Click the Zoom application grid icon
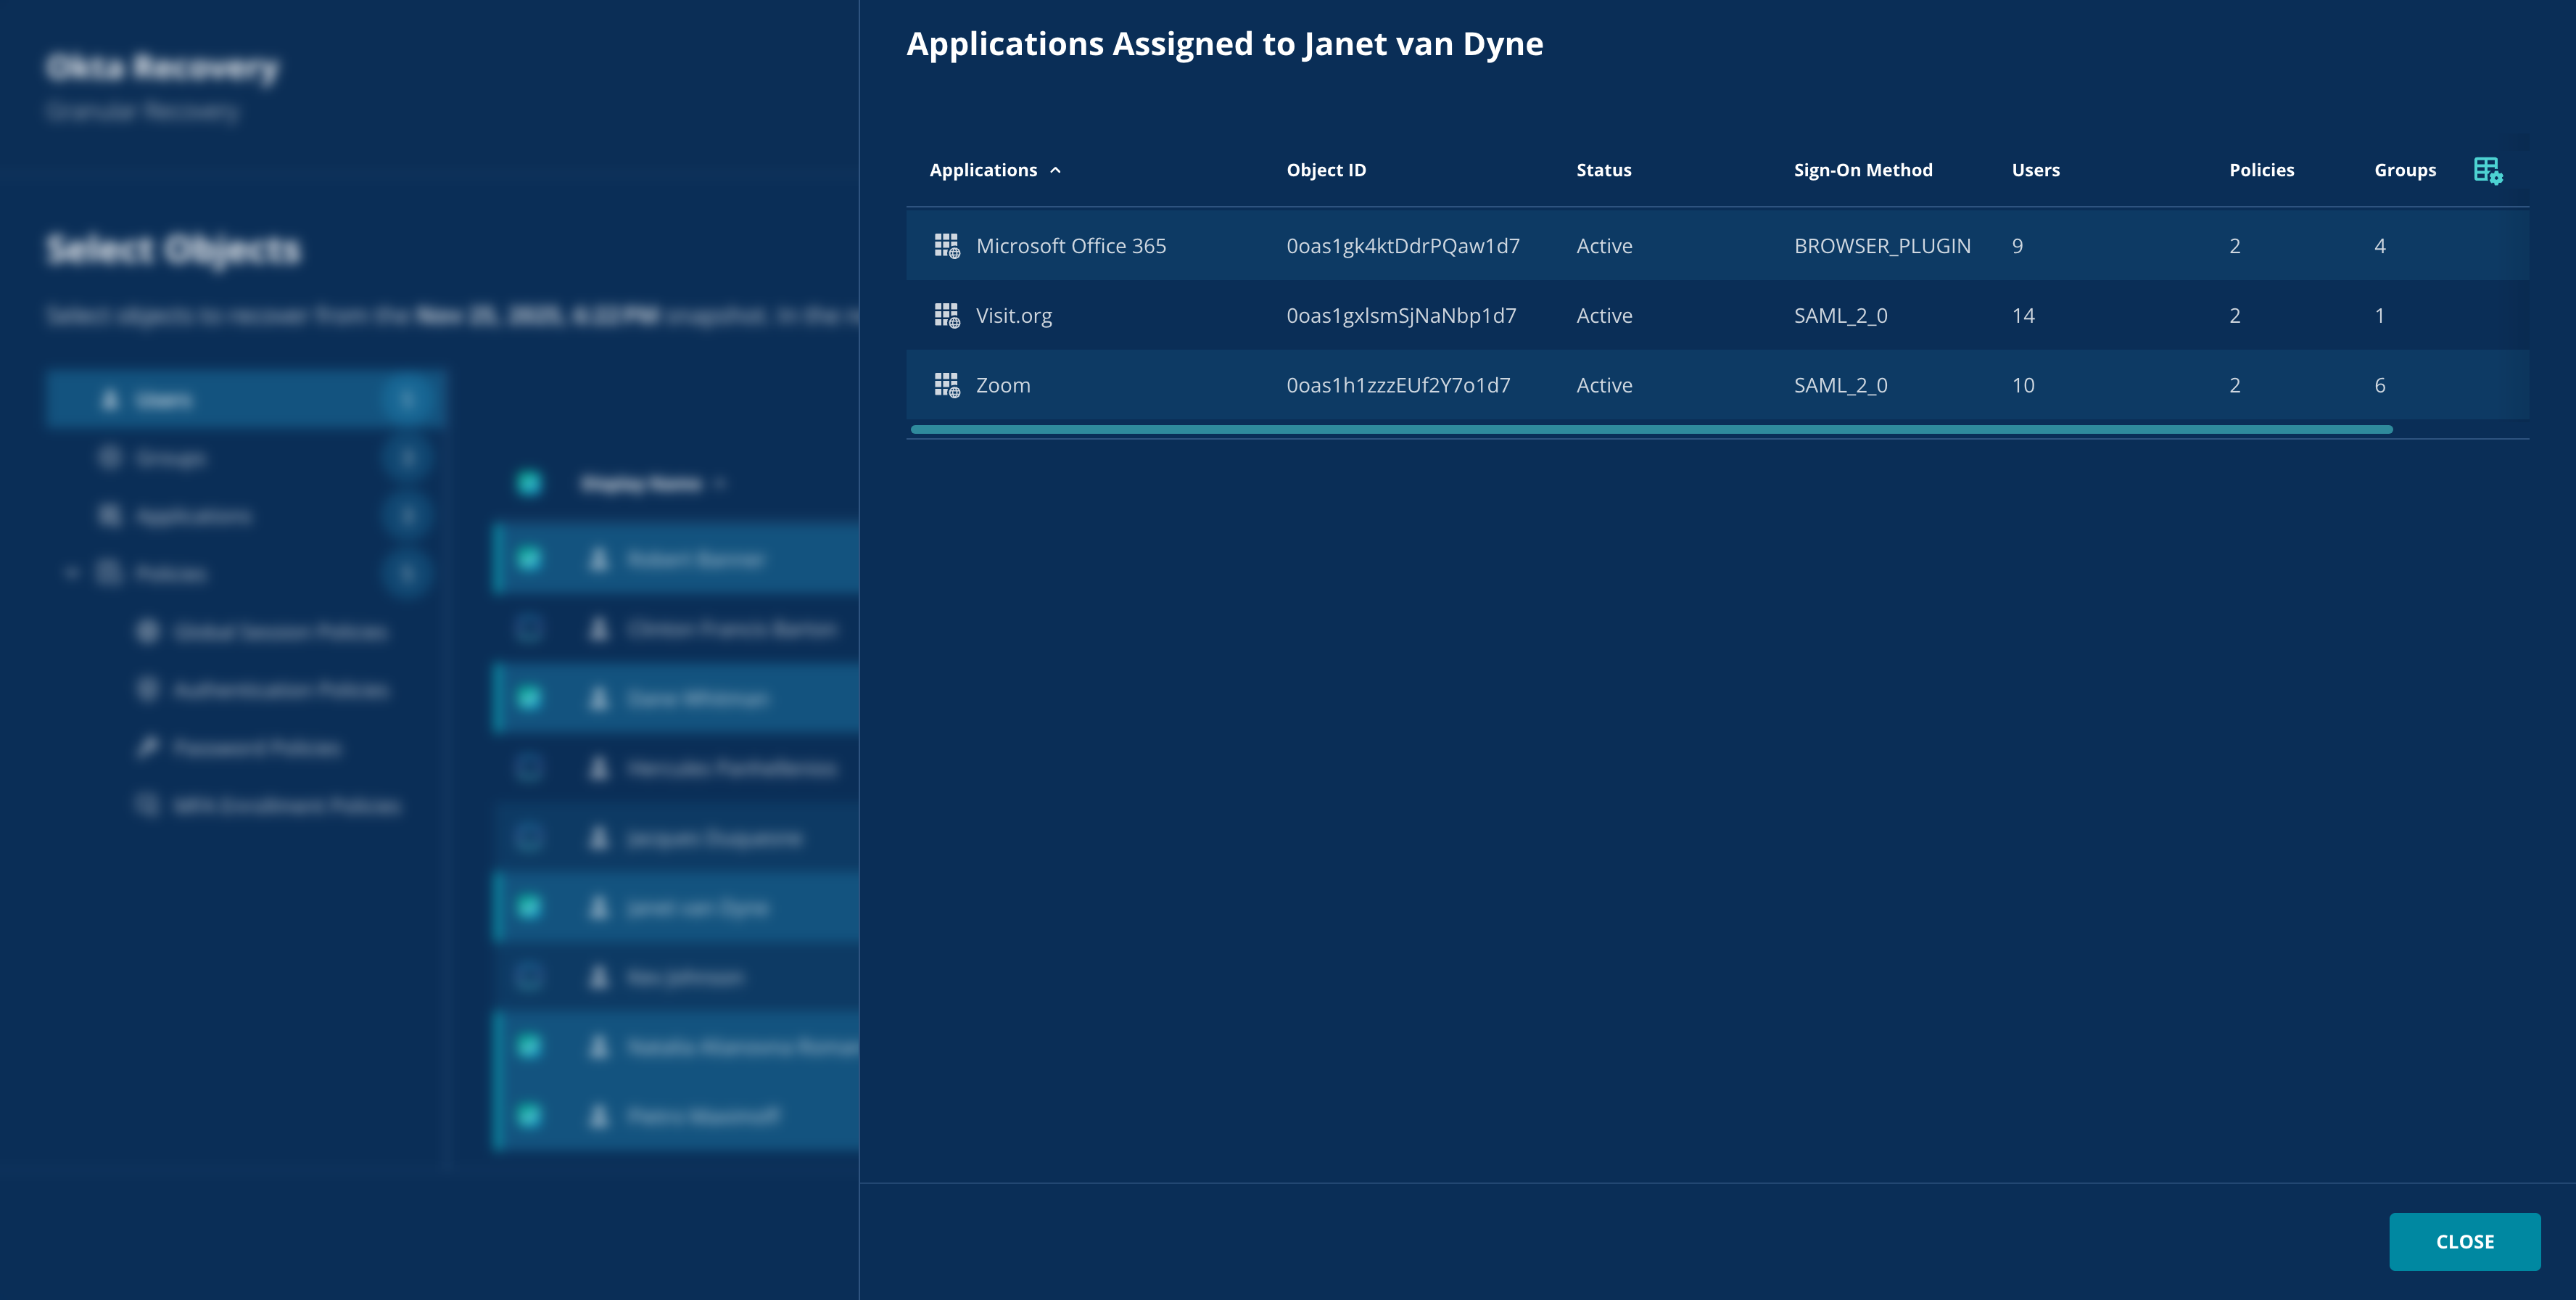The width and height of the screenshot is (2576, 1300). pos(946,385)
